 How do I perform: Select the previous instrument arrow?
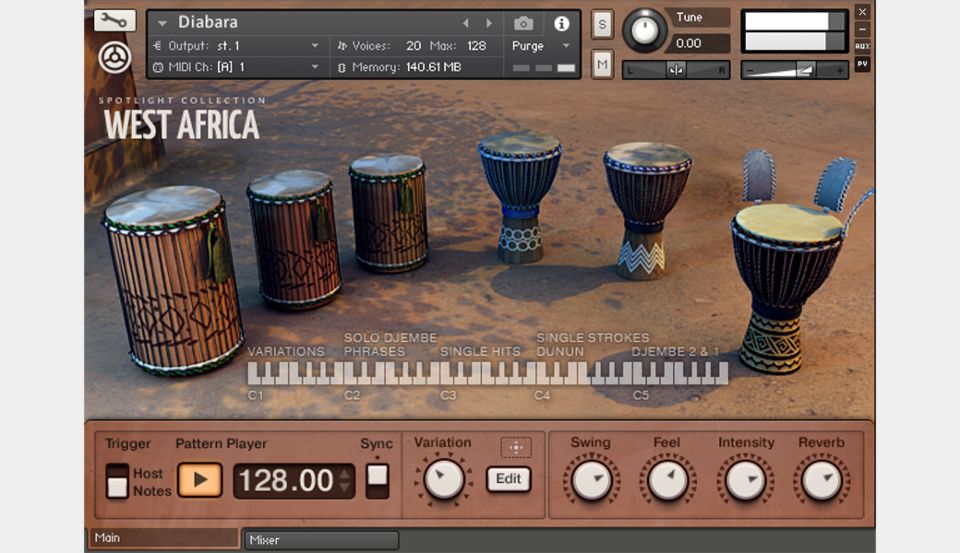coord(465,23)
